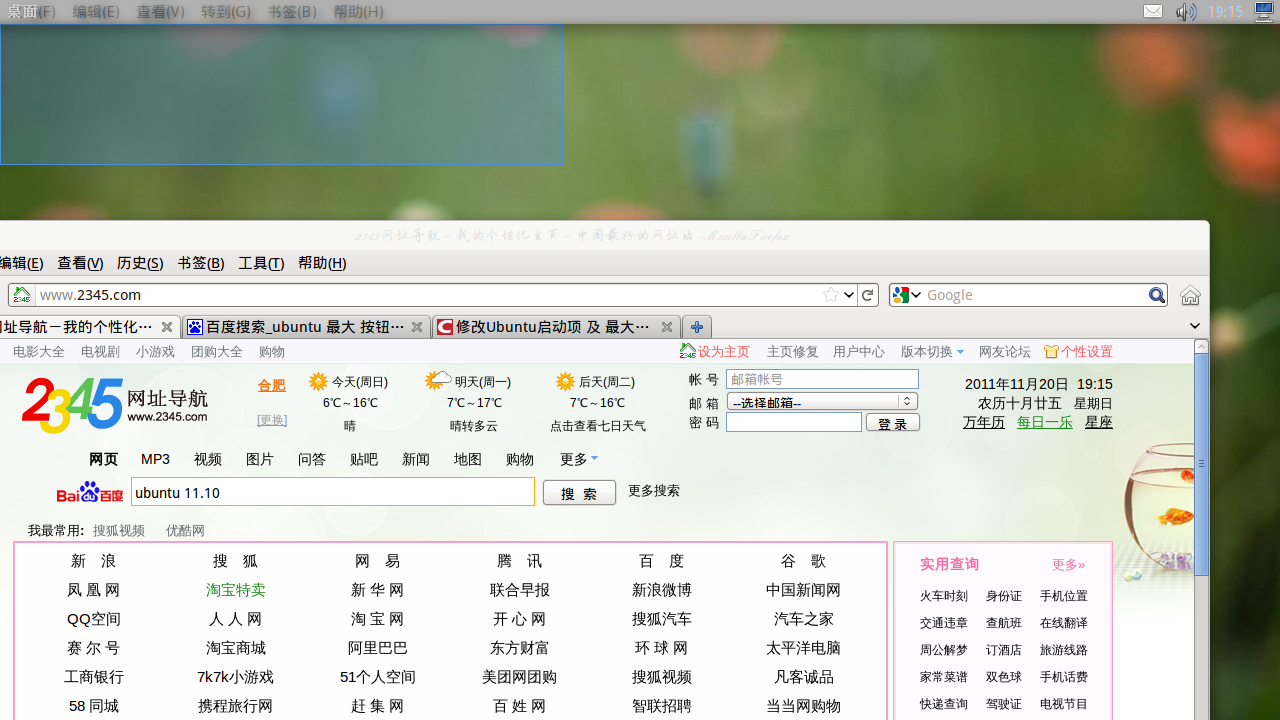The height and width of the screenshot is (720, 1280).
Task: Open the Firefox 工具(T) menu
Action: pyautogui.click(x=261, y=263)
